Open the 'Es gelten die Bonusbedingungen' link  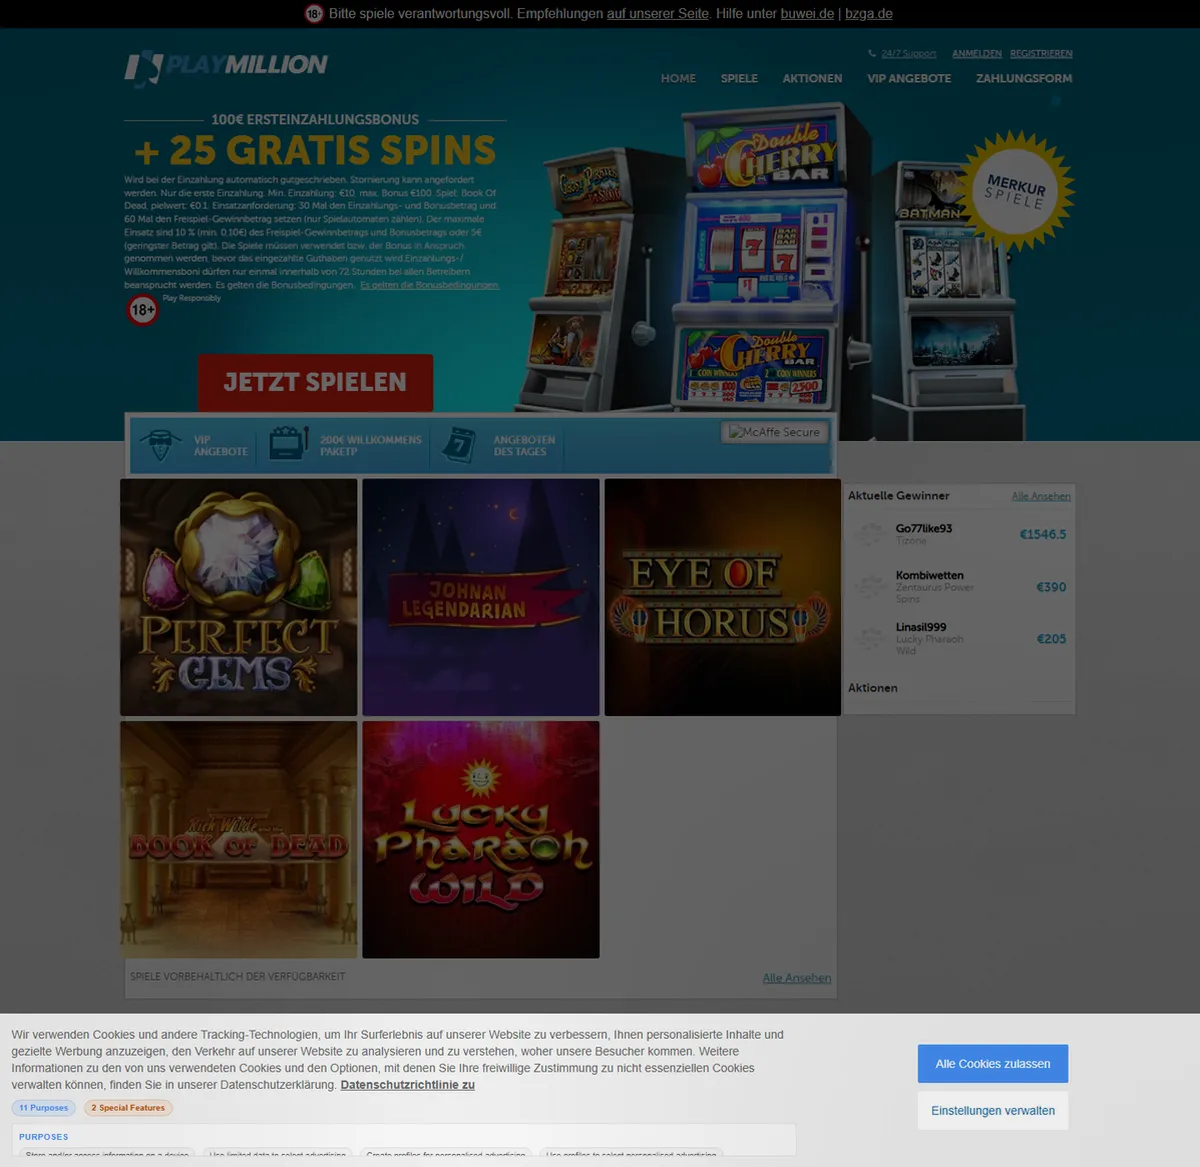tap(429, 285)
